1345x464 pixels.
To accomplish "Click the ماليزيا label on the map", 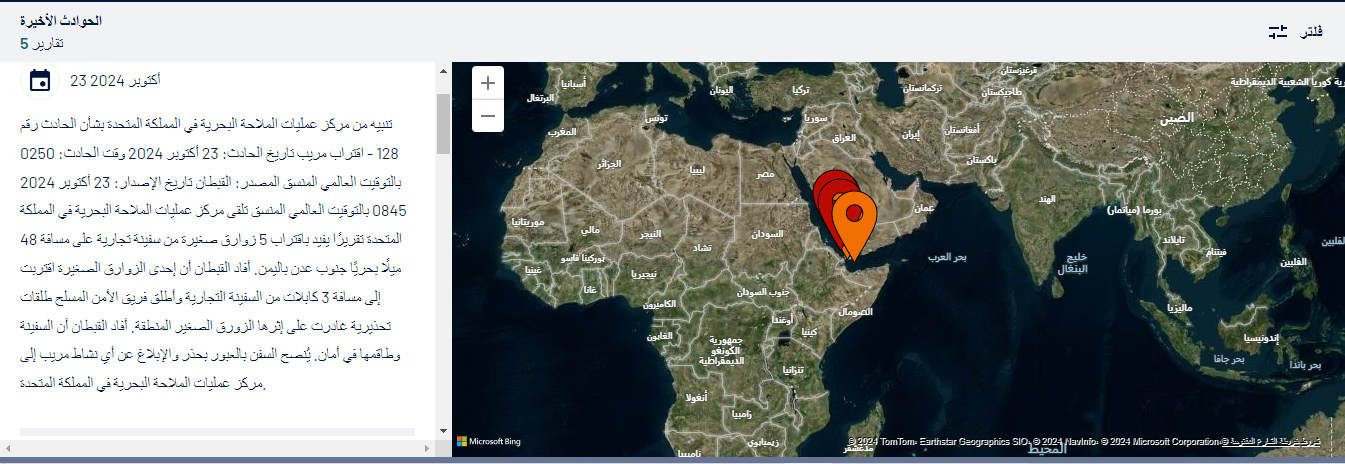I will tap(1182, 309).
